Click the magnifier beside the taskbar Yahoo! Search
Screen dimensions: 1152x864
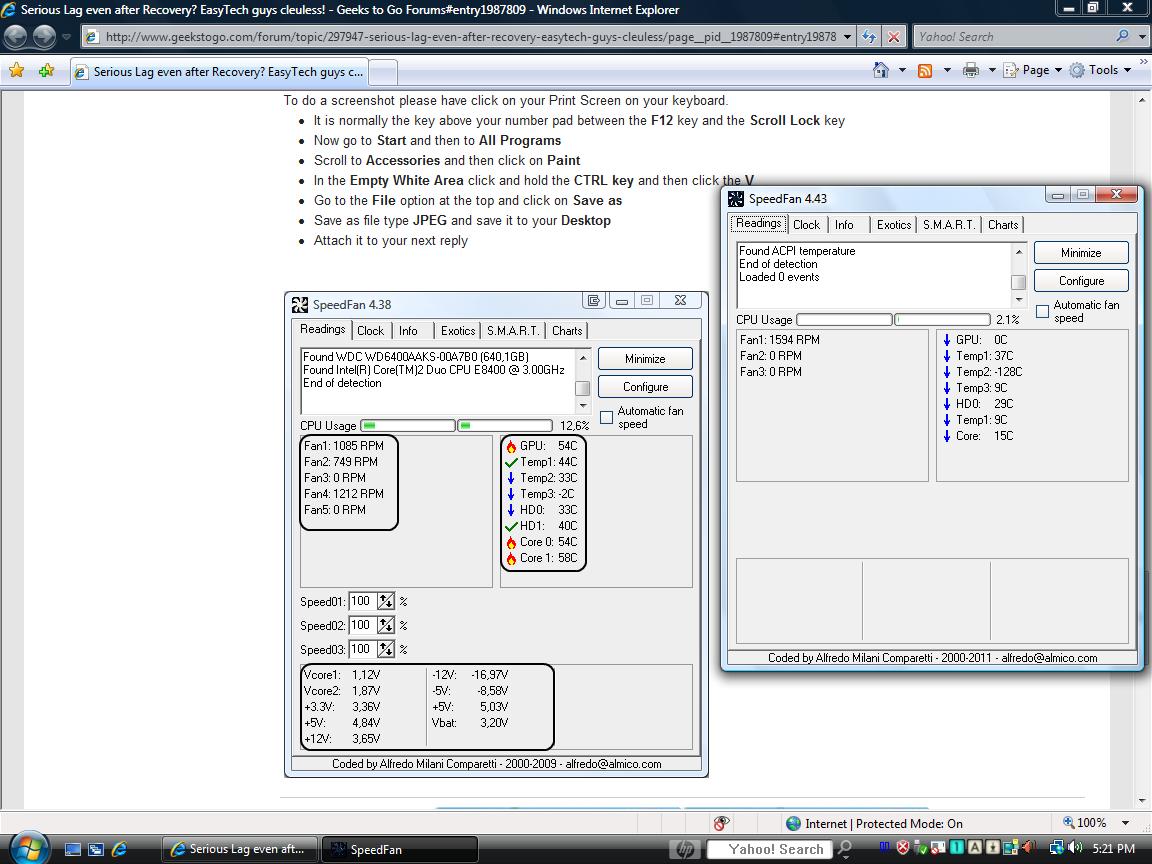pyautogui.click(x=845, y=849)
